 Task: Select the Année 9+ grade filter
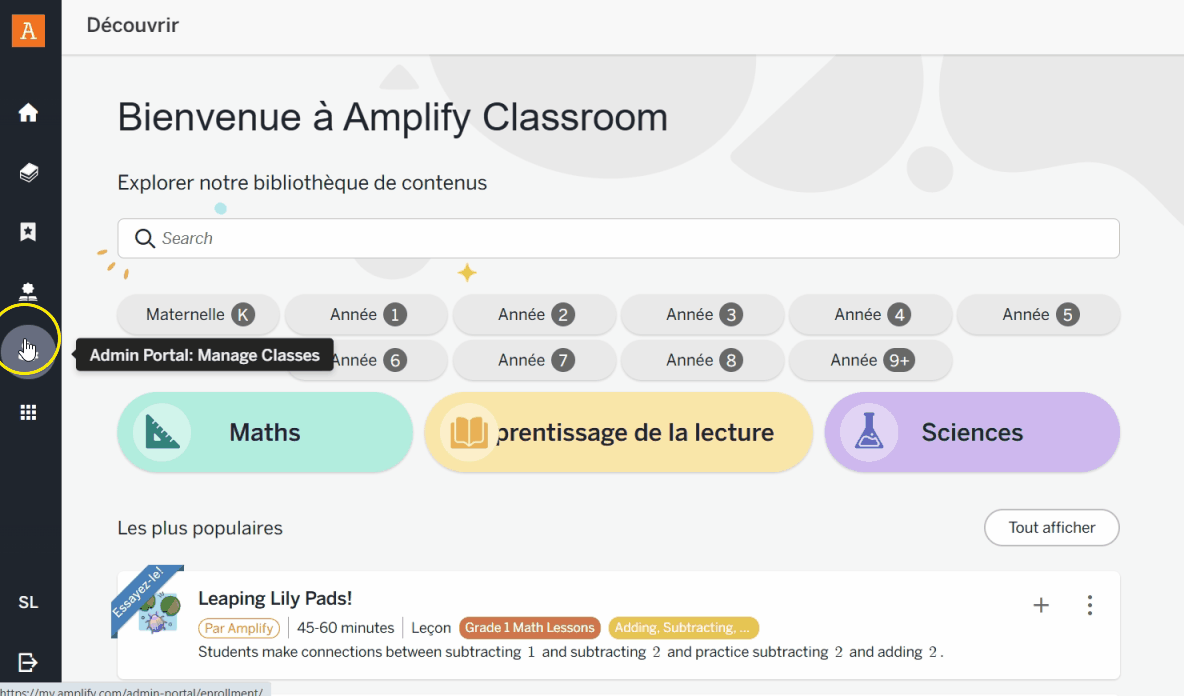coord(871,360)
